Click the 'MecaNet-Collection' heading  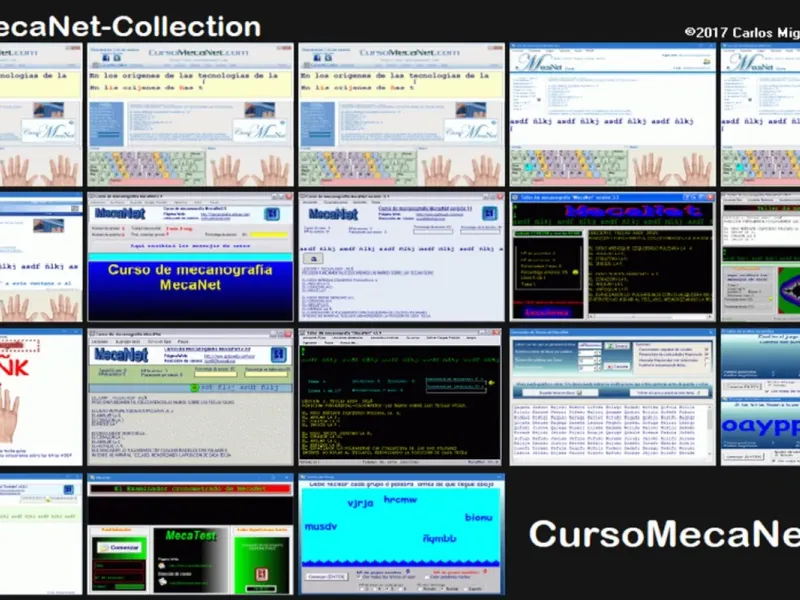click(130, 27)
